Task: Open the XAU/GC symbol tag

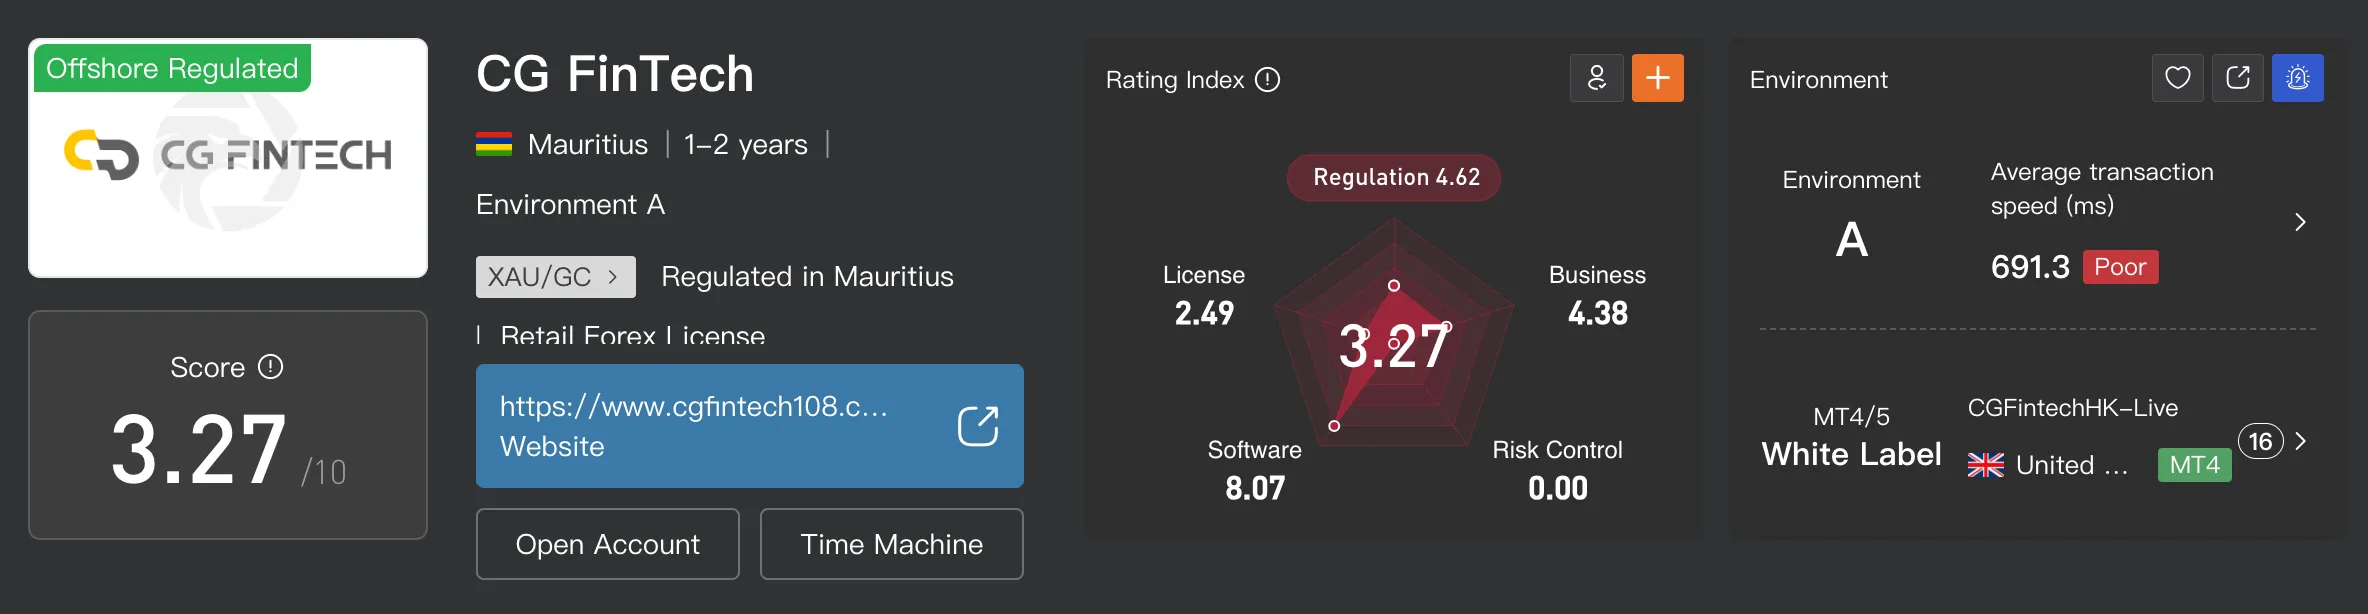Action: click(x=556, y=277)
